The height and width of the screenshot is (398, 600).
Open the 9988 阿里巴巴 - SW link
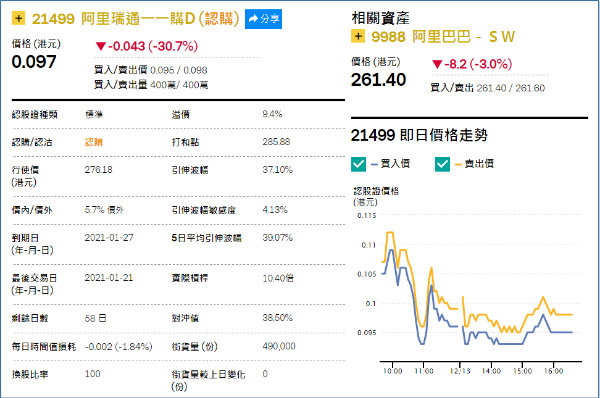tap(443, 37)
